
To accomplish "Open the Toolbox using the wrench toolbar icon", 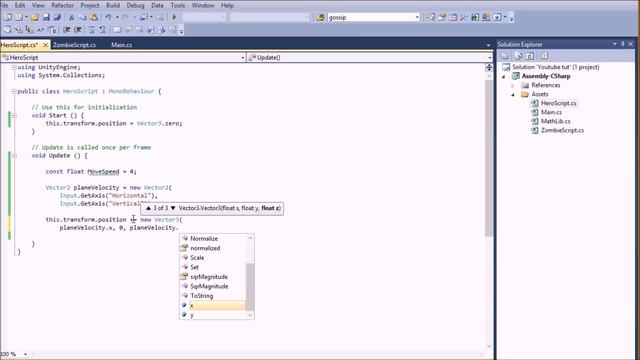I will (464, 17).
